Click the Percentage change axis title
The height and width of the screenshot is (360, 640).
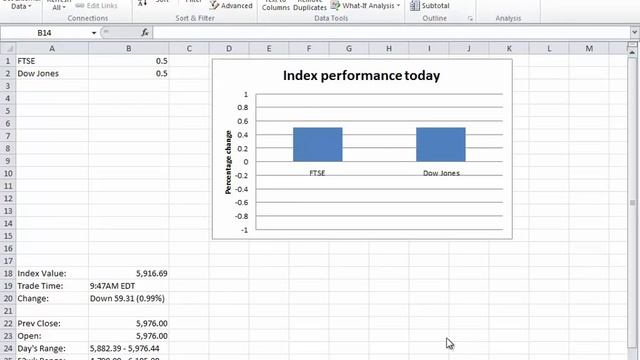[x=228, y=162]
